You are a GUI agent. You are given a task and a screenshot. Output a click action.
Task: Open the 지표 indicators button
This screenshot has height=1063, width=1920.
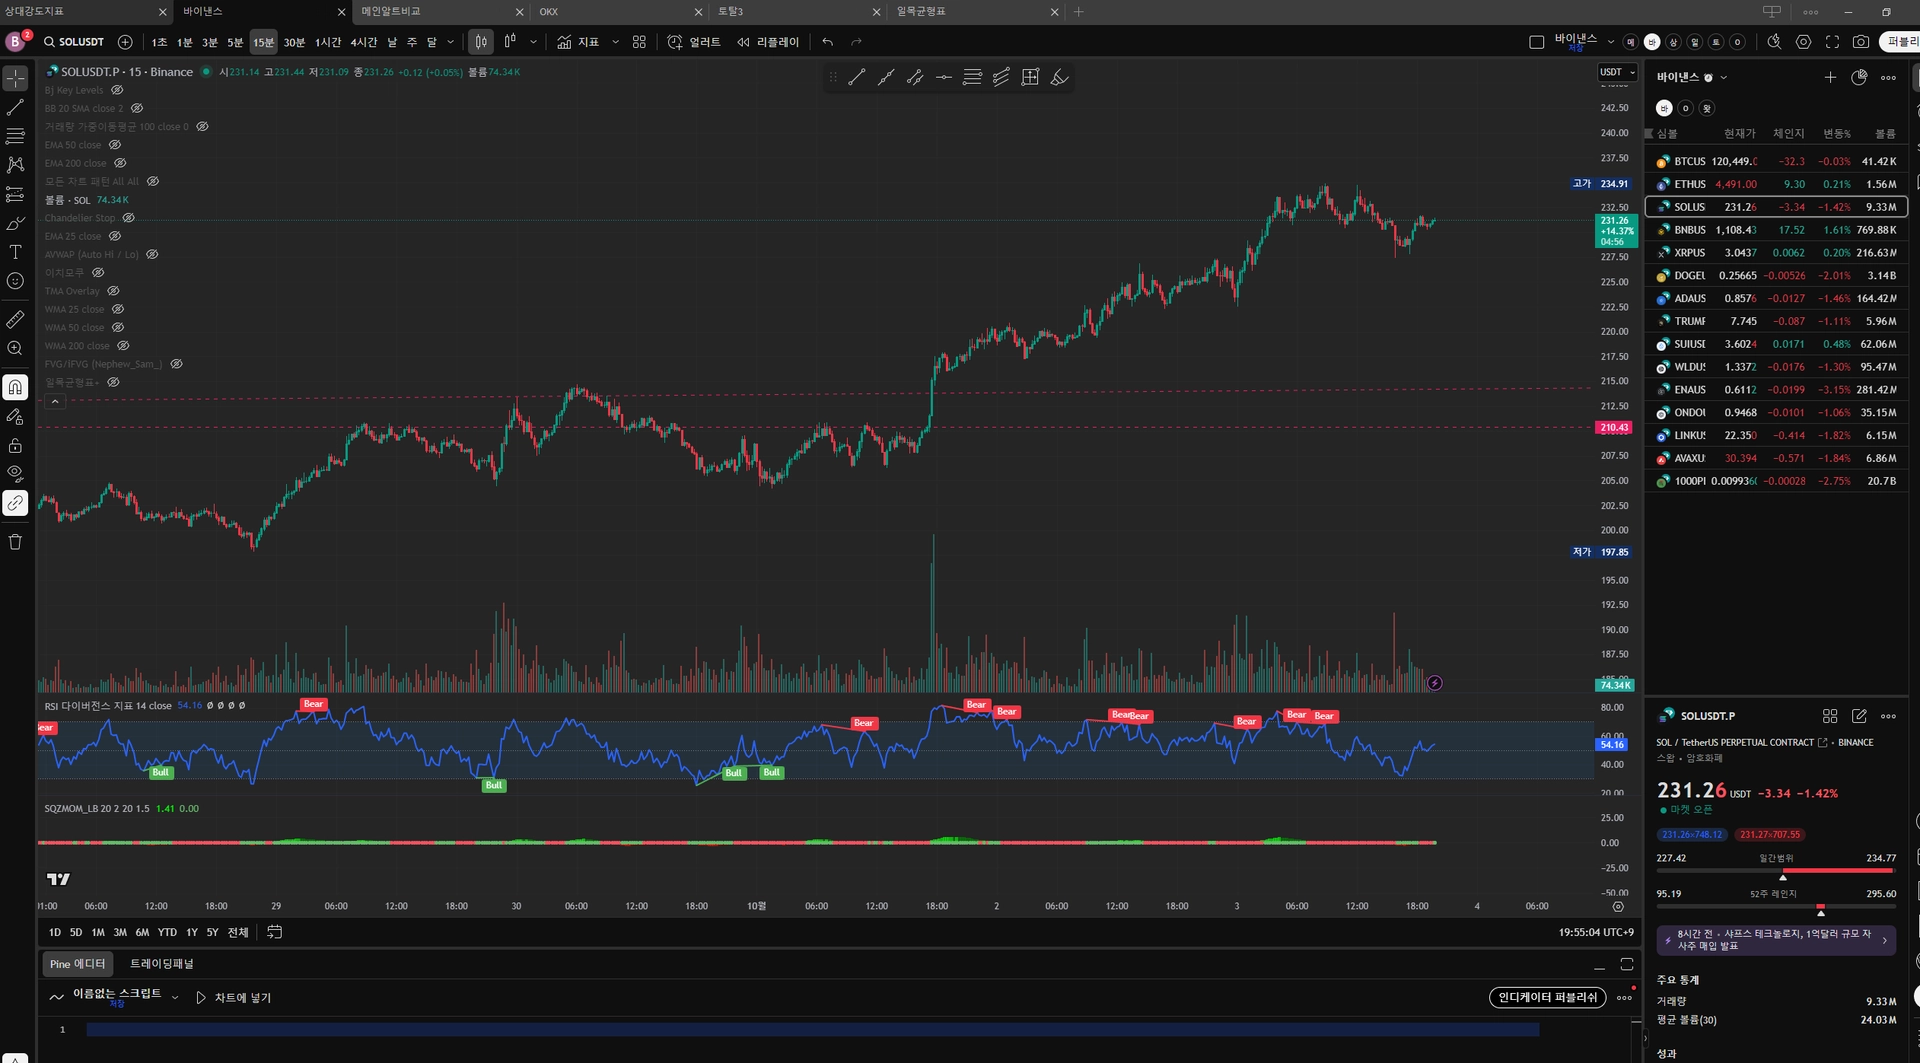[578, 42]
